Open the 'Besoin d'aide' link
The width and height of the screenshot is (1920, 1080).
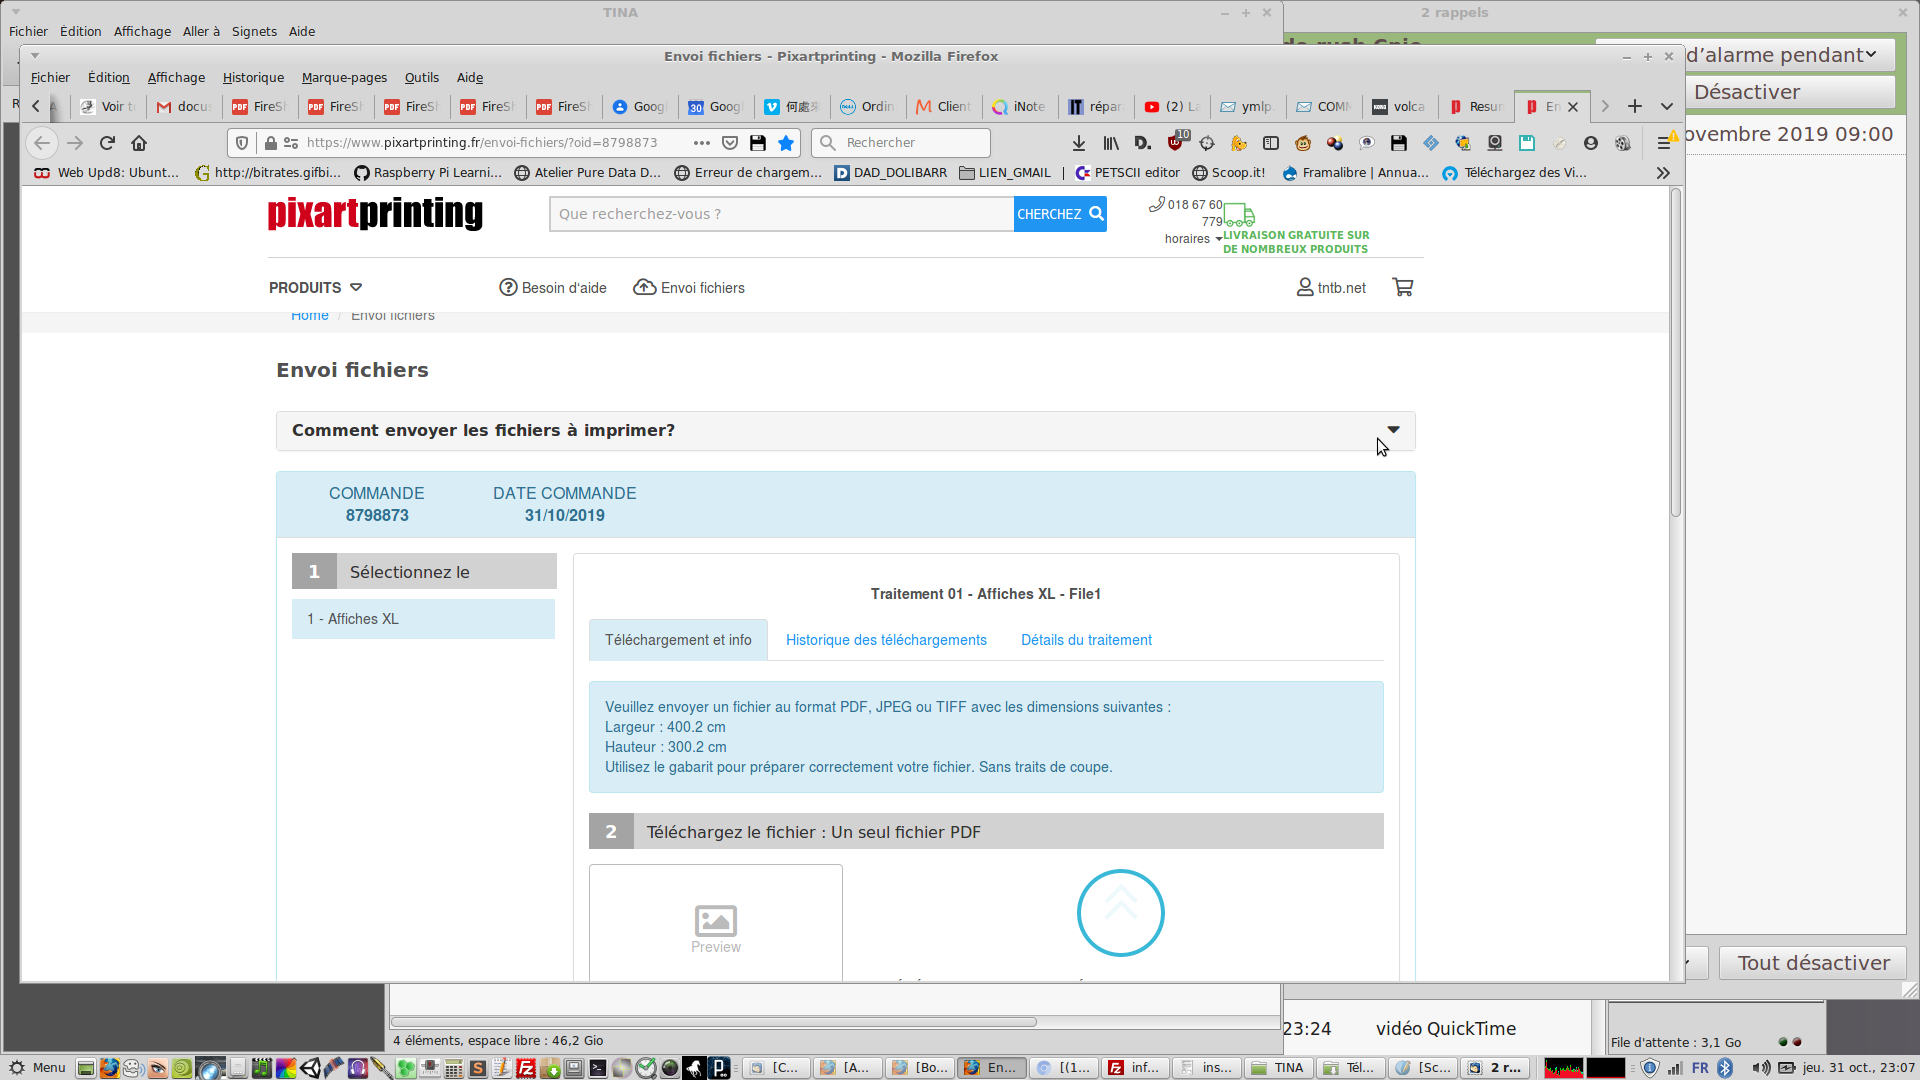click(553, 288)
